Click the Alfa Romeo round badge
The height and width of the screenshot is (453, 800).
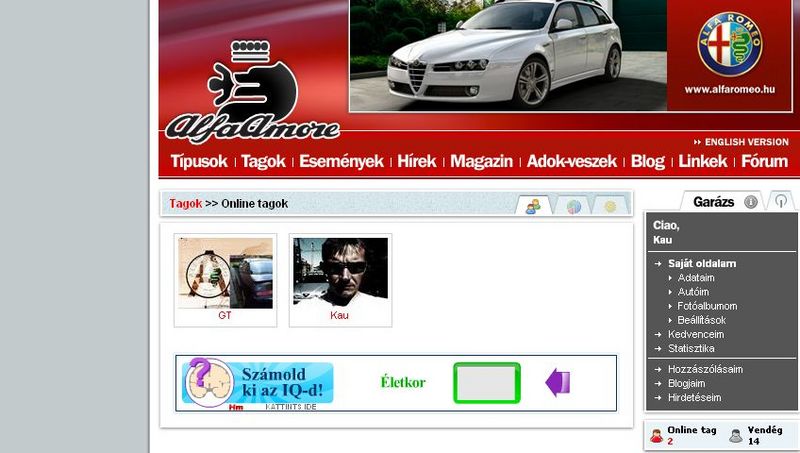click(730, 44)
